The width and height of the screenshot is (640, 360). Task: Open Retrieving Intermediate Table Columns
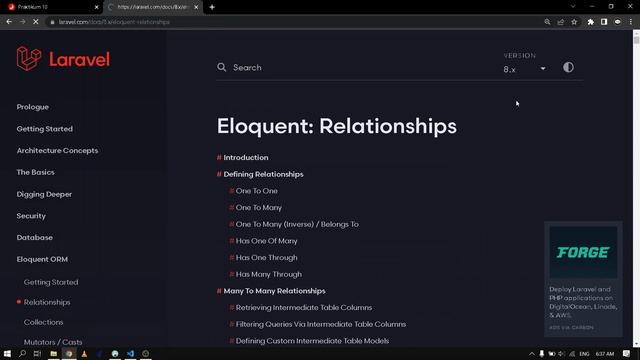tap(304, 308)
